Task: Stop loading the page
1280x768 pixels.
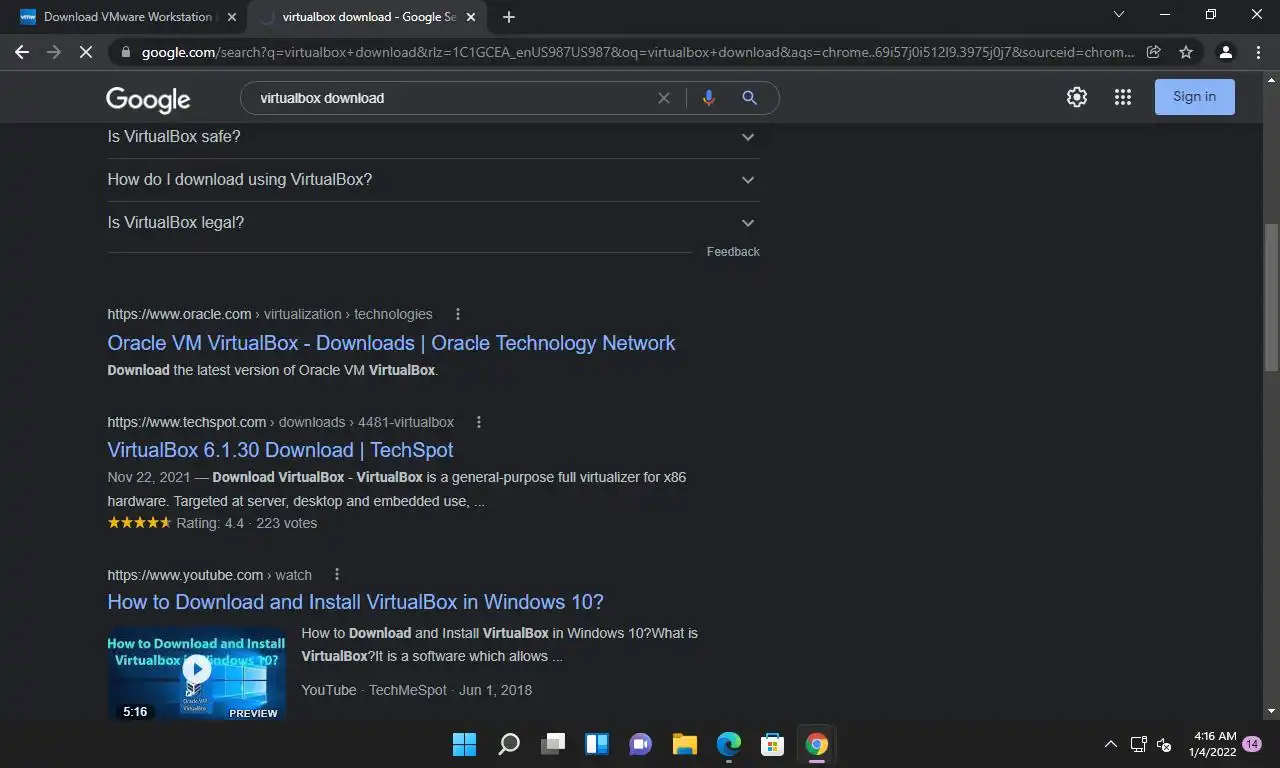Action: [86, 52]
